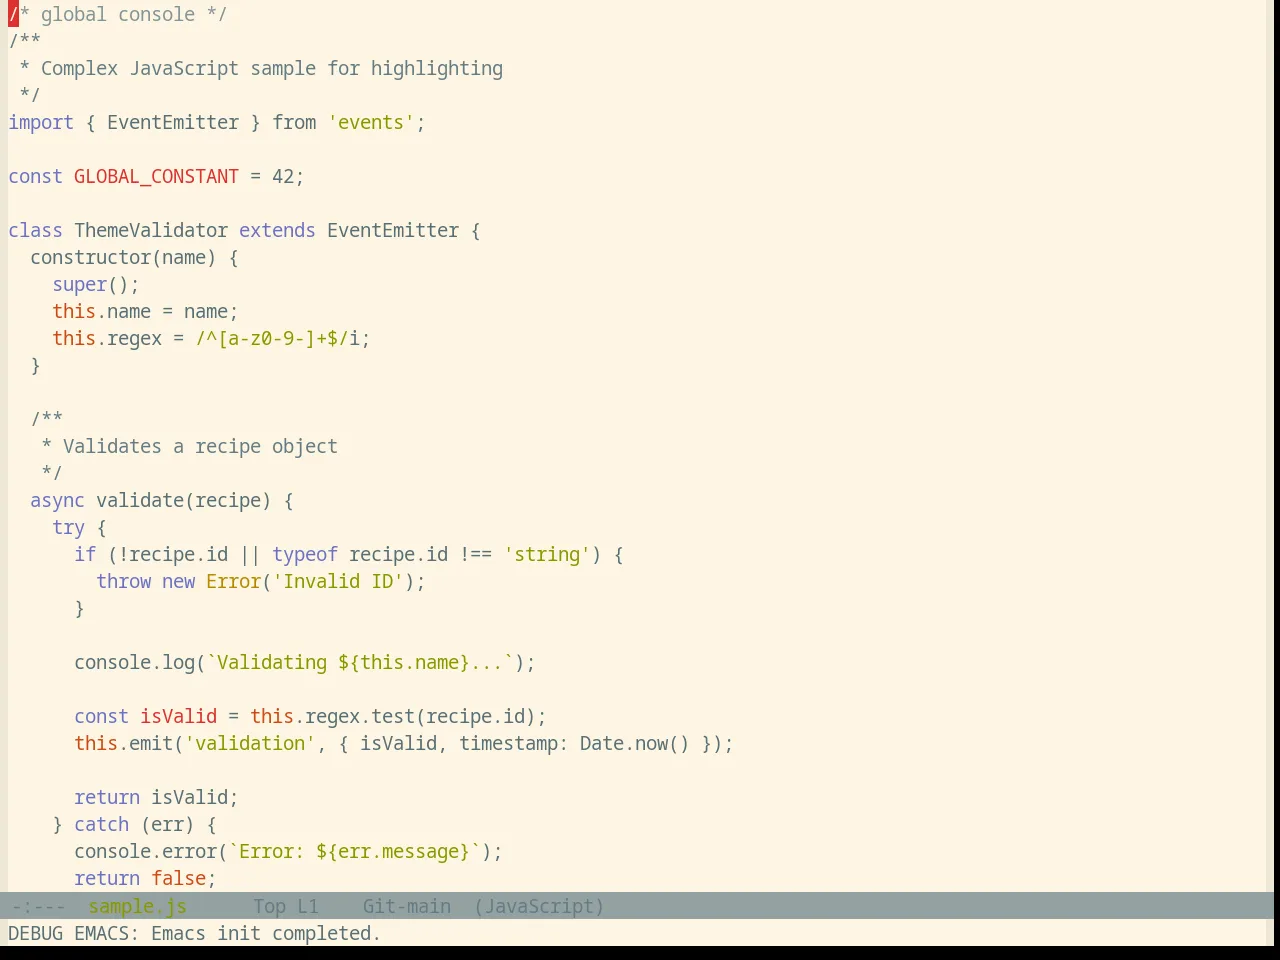Click the 'timestamp' property key

(x=508, y=743)
